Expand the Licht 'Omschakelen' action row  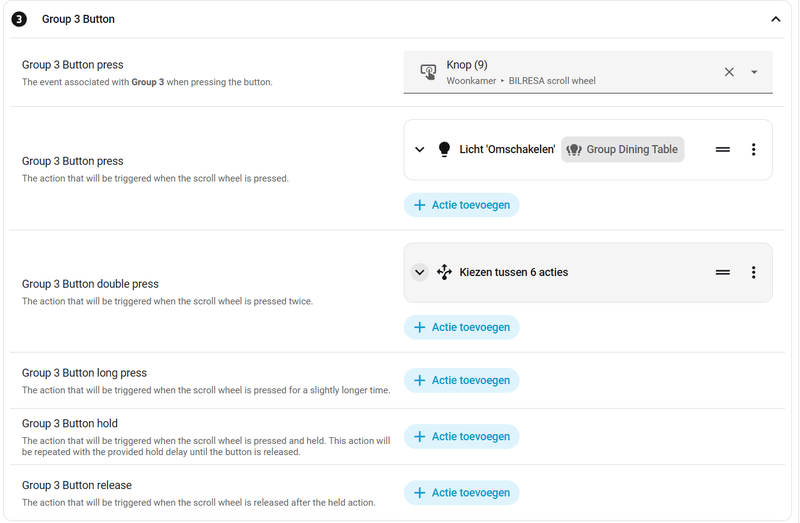(420, 150)
